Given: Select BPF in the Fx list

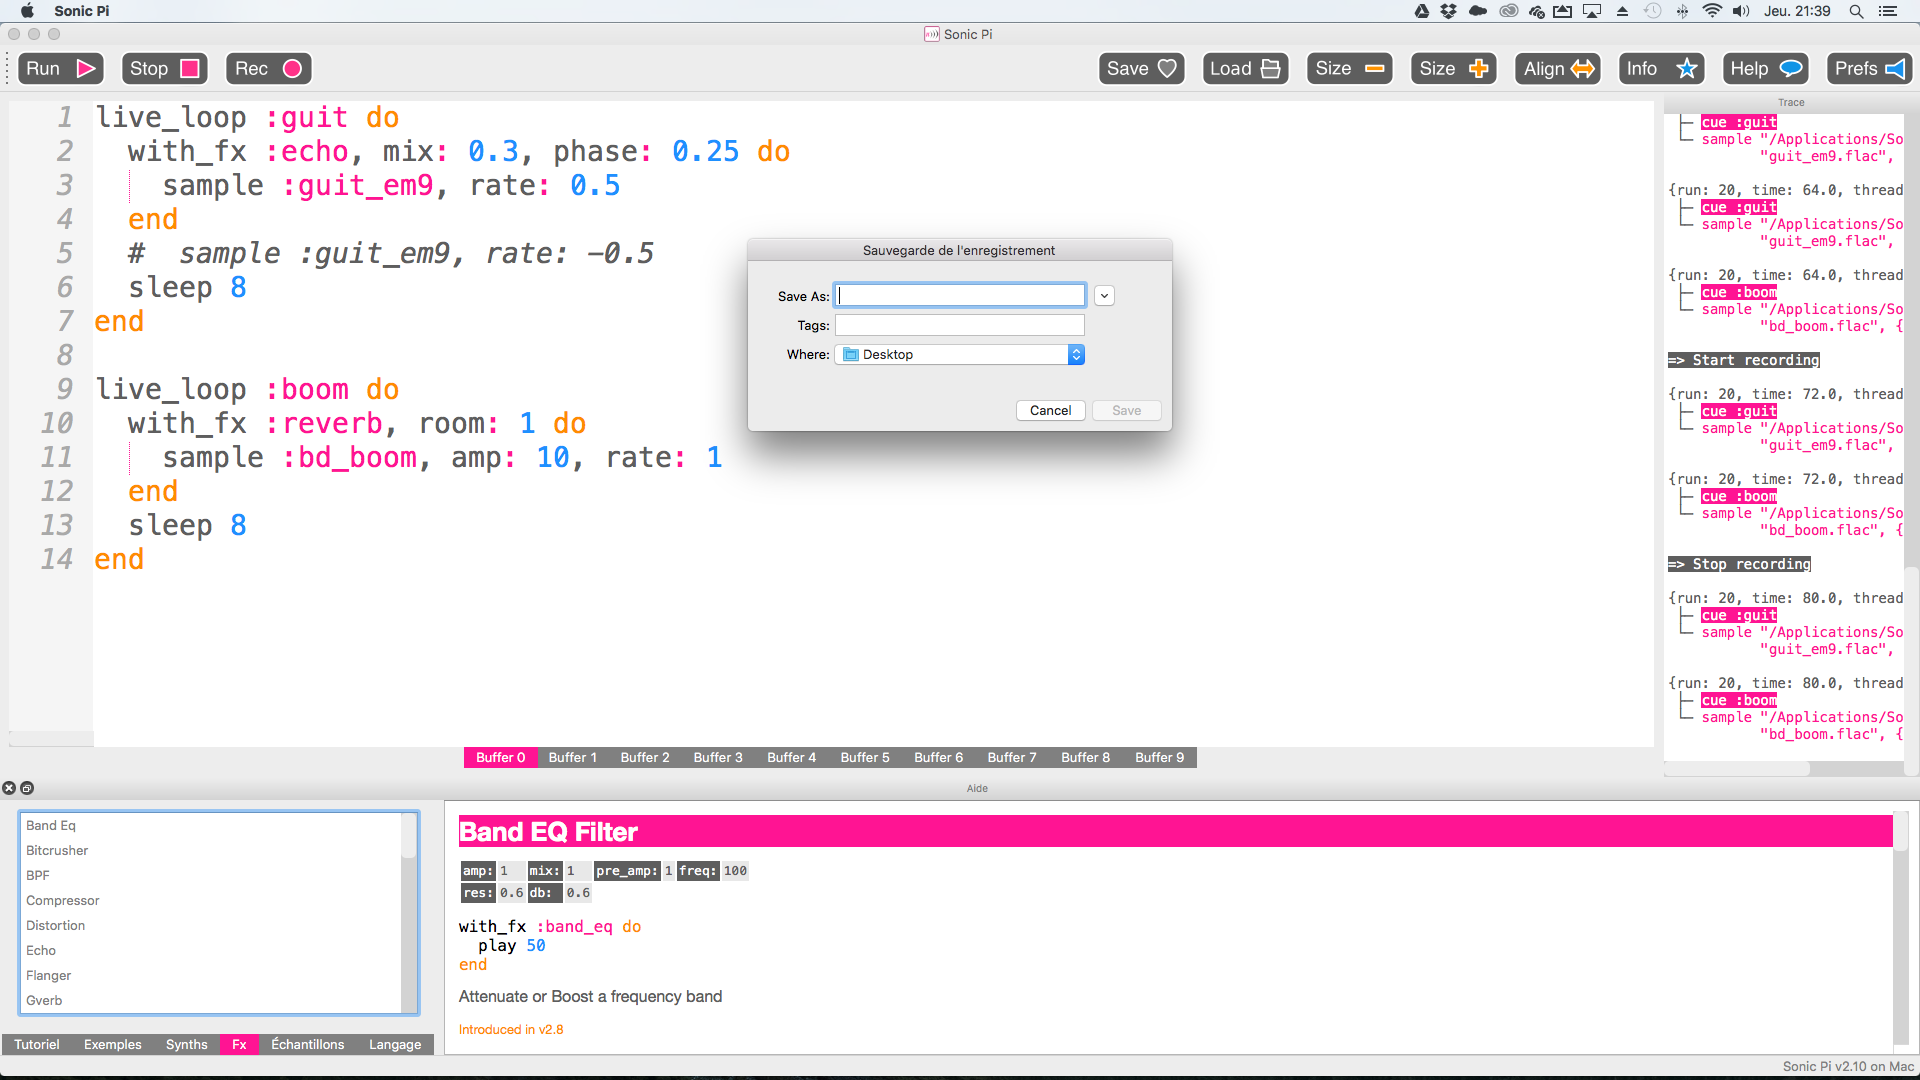Looking at the screenshot, I should pyautogui.click(x=211, y=875).
